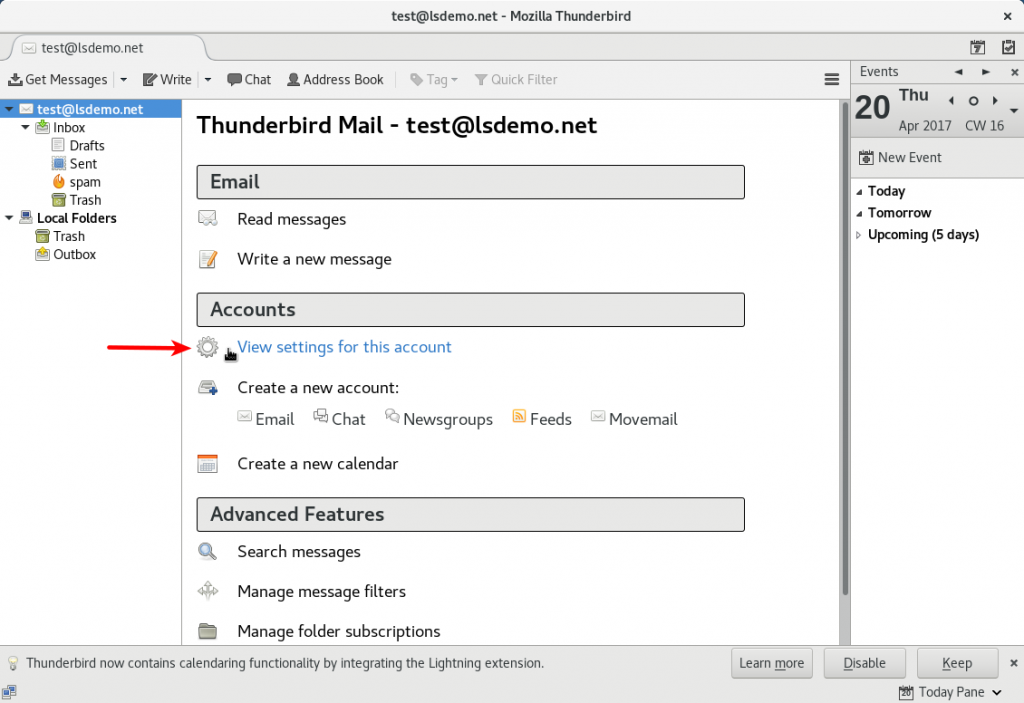Viewport: 1024px width, 703px height.
Task: Open the Write button dropdown arrow
Action: [208, 80]
